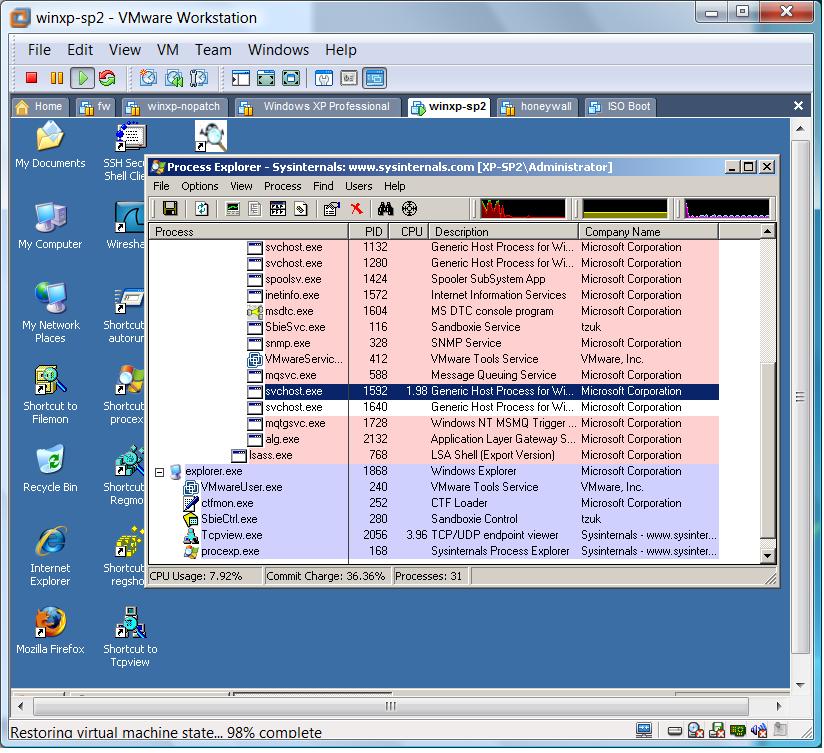Switch to the ISO Boot tab
Viewport: 824px width, 753px height.
pos(620,107)
